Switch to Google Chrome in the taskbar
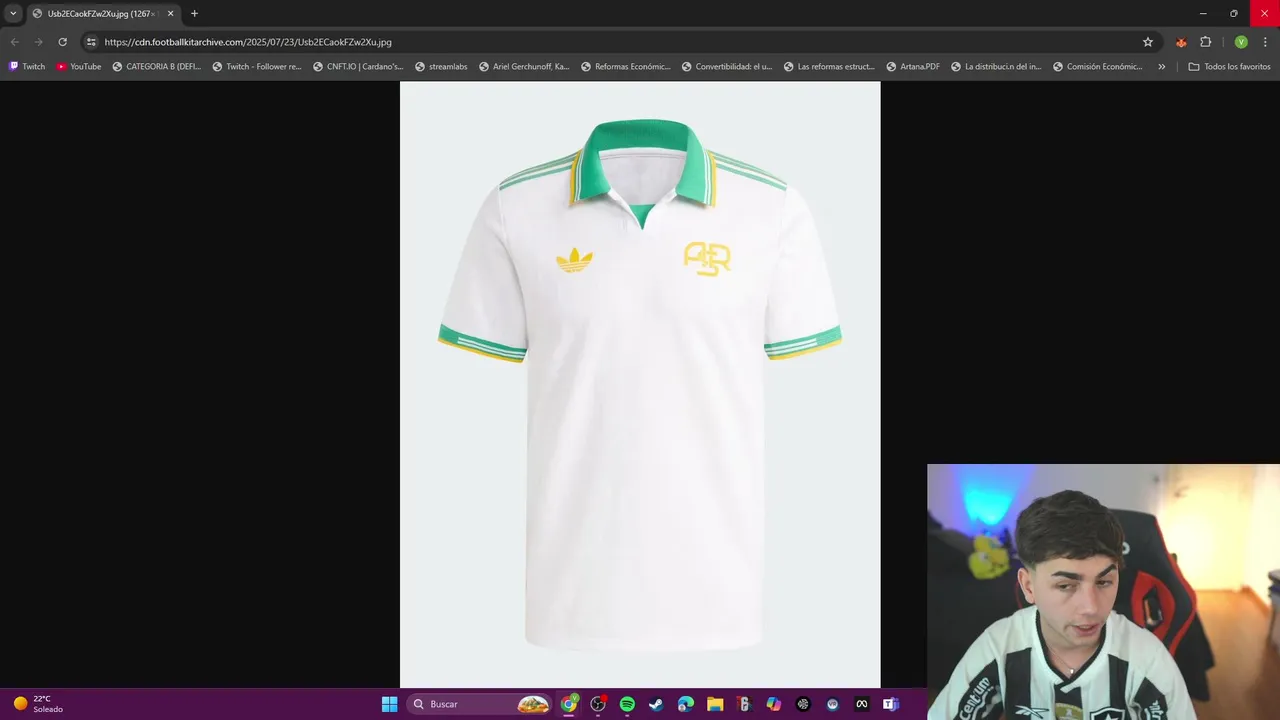Image resolution: width=1280 pixels, height=720 pixels. tap(569, 704)
